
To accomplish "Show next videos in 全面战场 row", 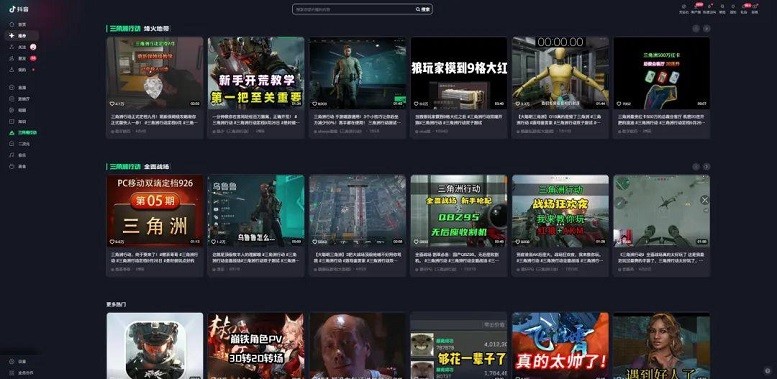I will tap(707, 166).
